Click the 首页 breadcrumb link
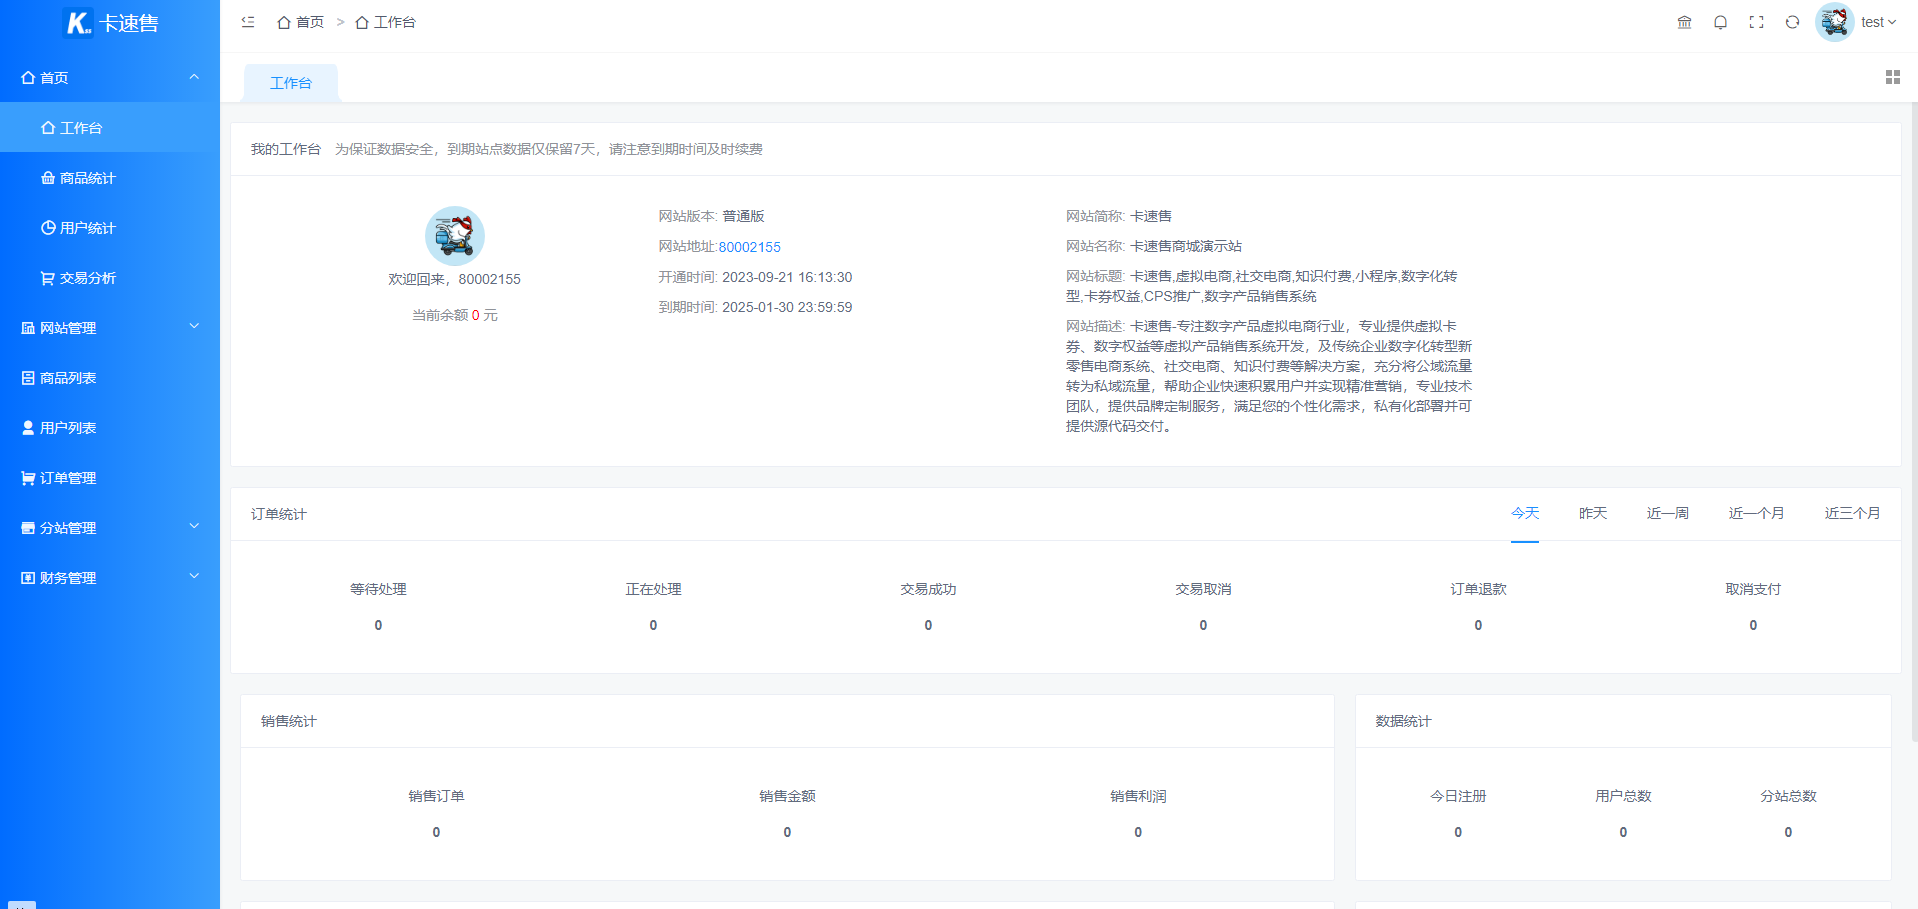Viewport: 1918px width, 909px height. [301, 22]
